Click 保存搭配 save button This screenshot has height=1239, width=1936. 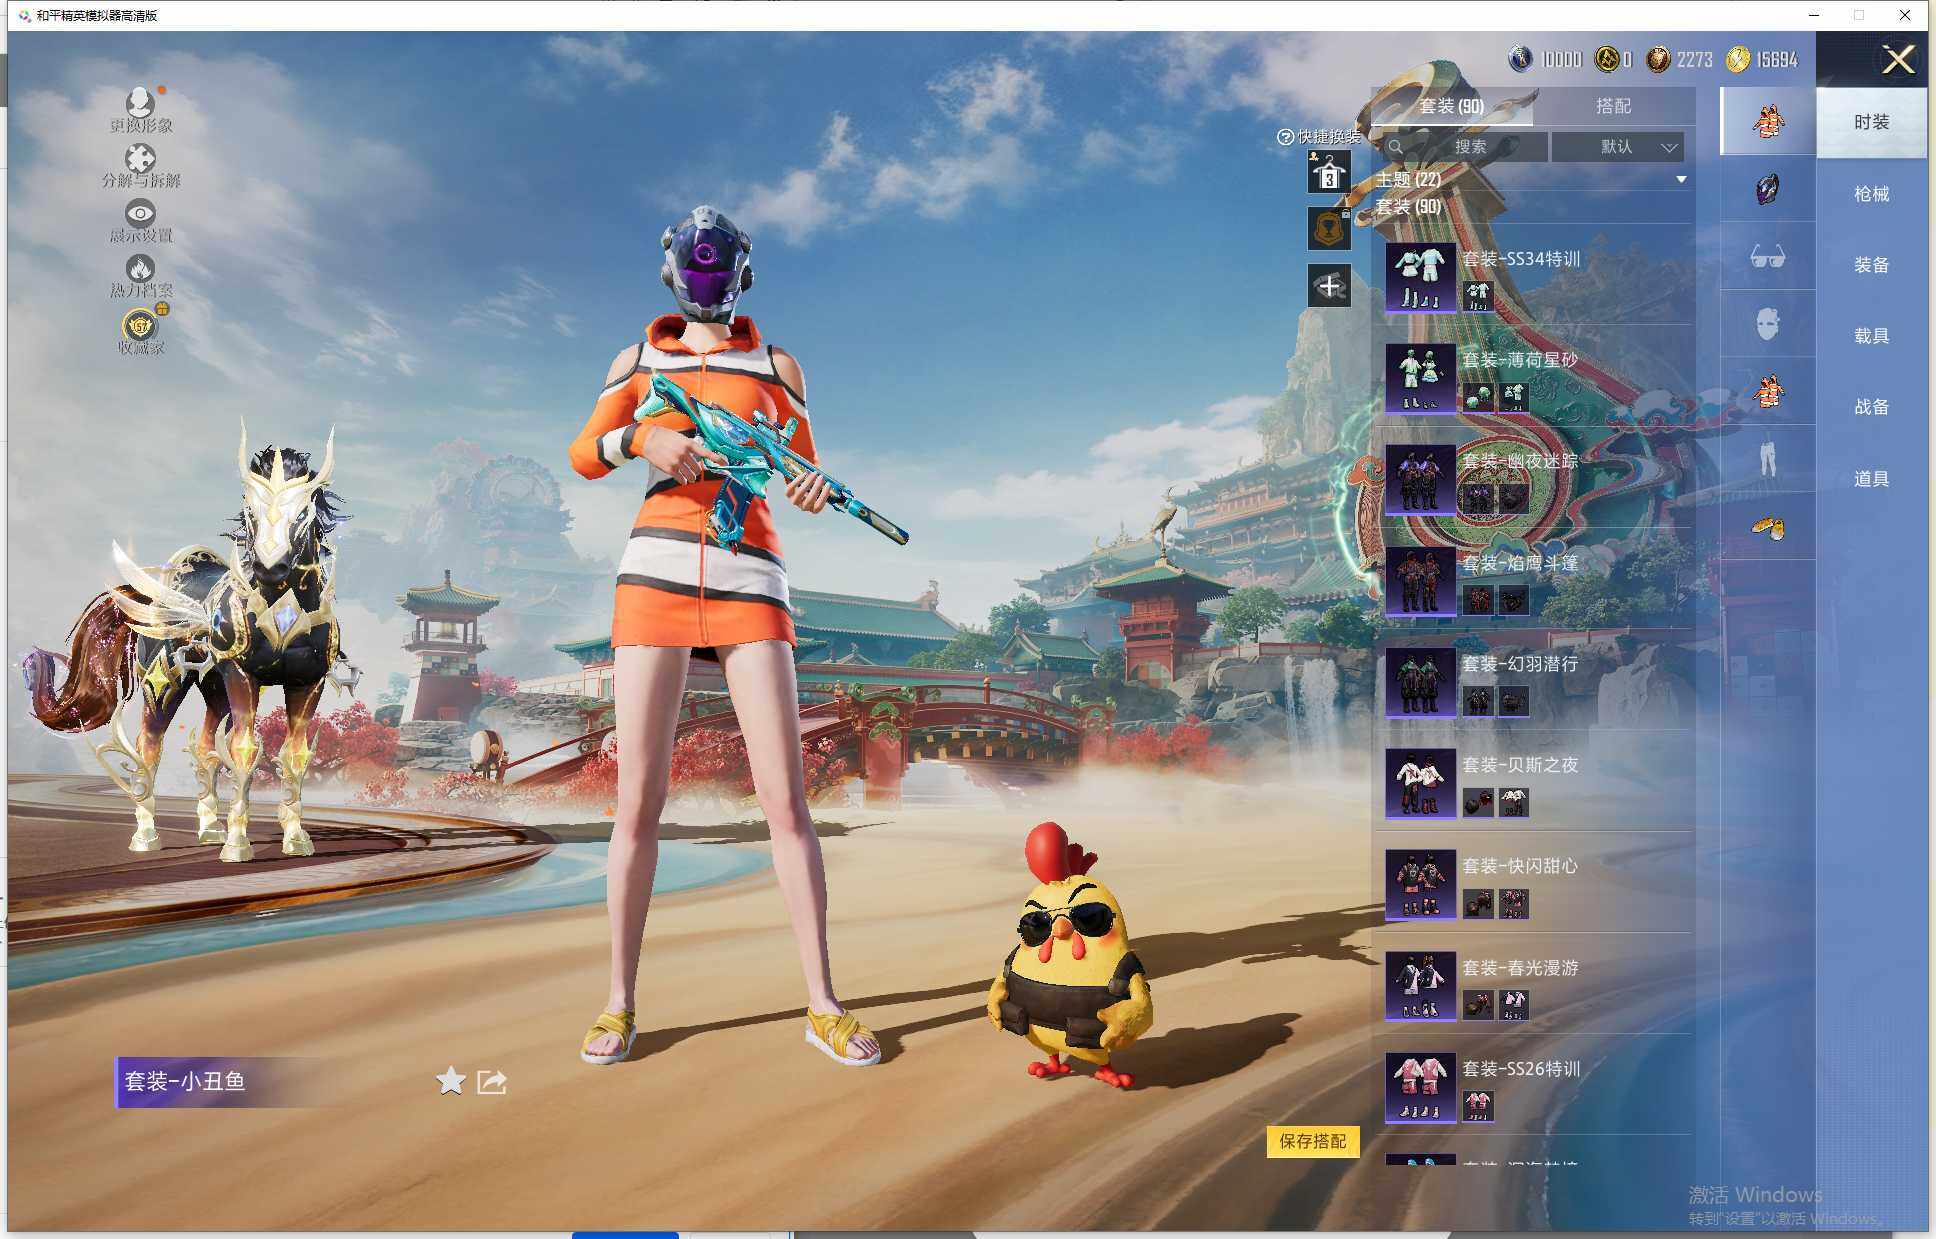pyautogui.click(x=1312, y=1141)
